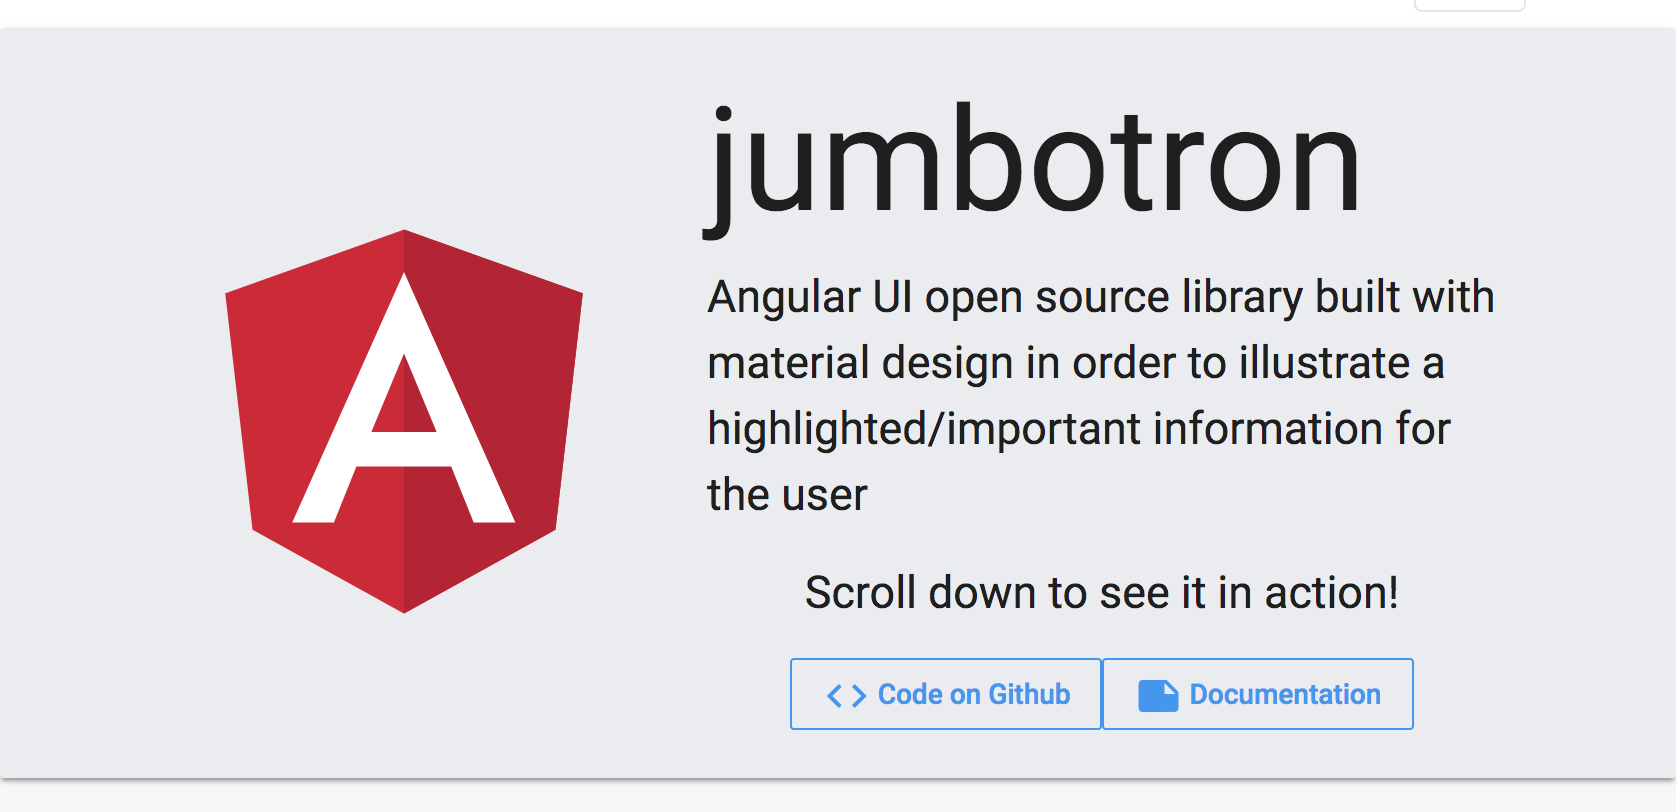Click the large jumbotron heading
The width and height of the screenshot is (1676, 812).
1032,165
